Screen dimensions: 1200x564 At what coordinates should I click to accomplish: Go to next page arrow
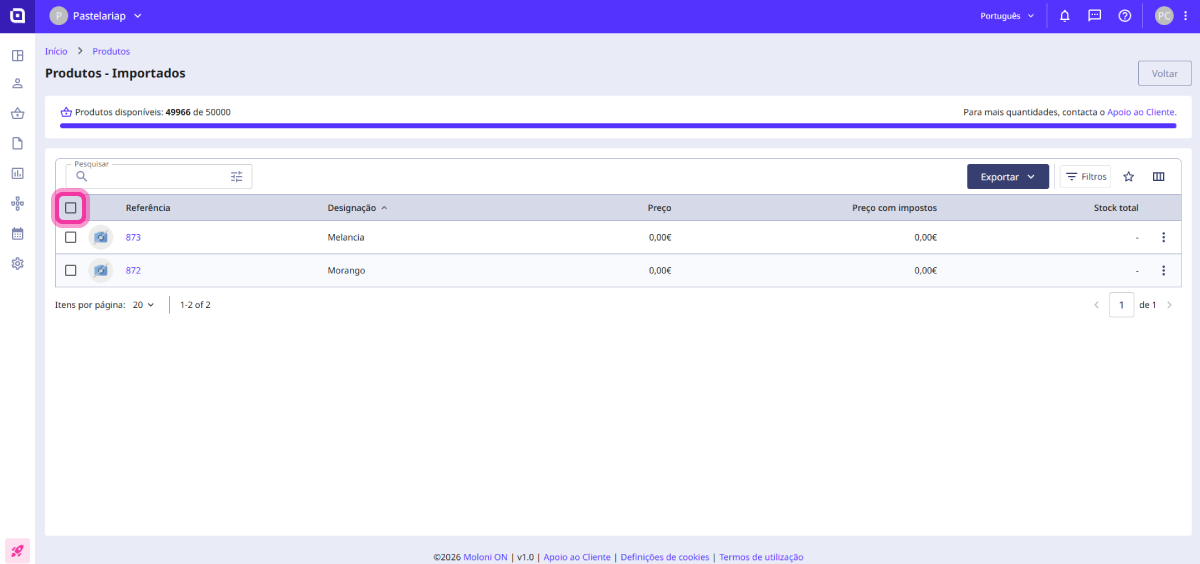(1169, 305)
